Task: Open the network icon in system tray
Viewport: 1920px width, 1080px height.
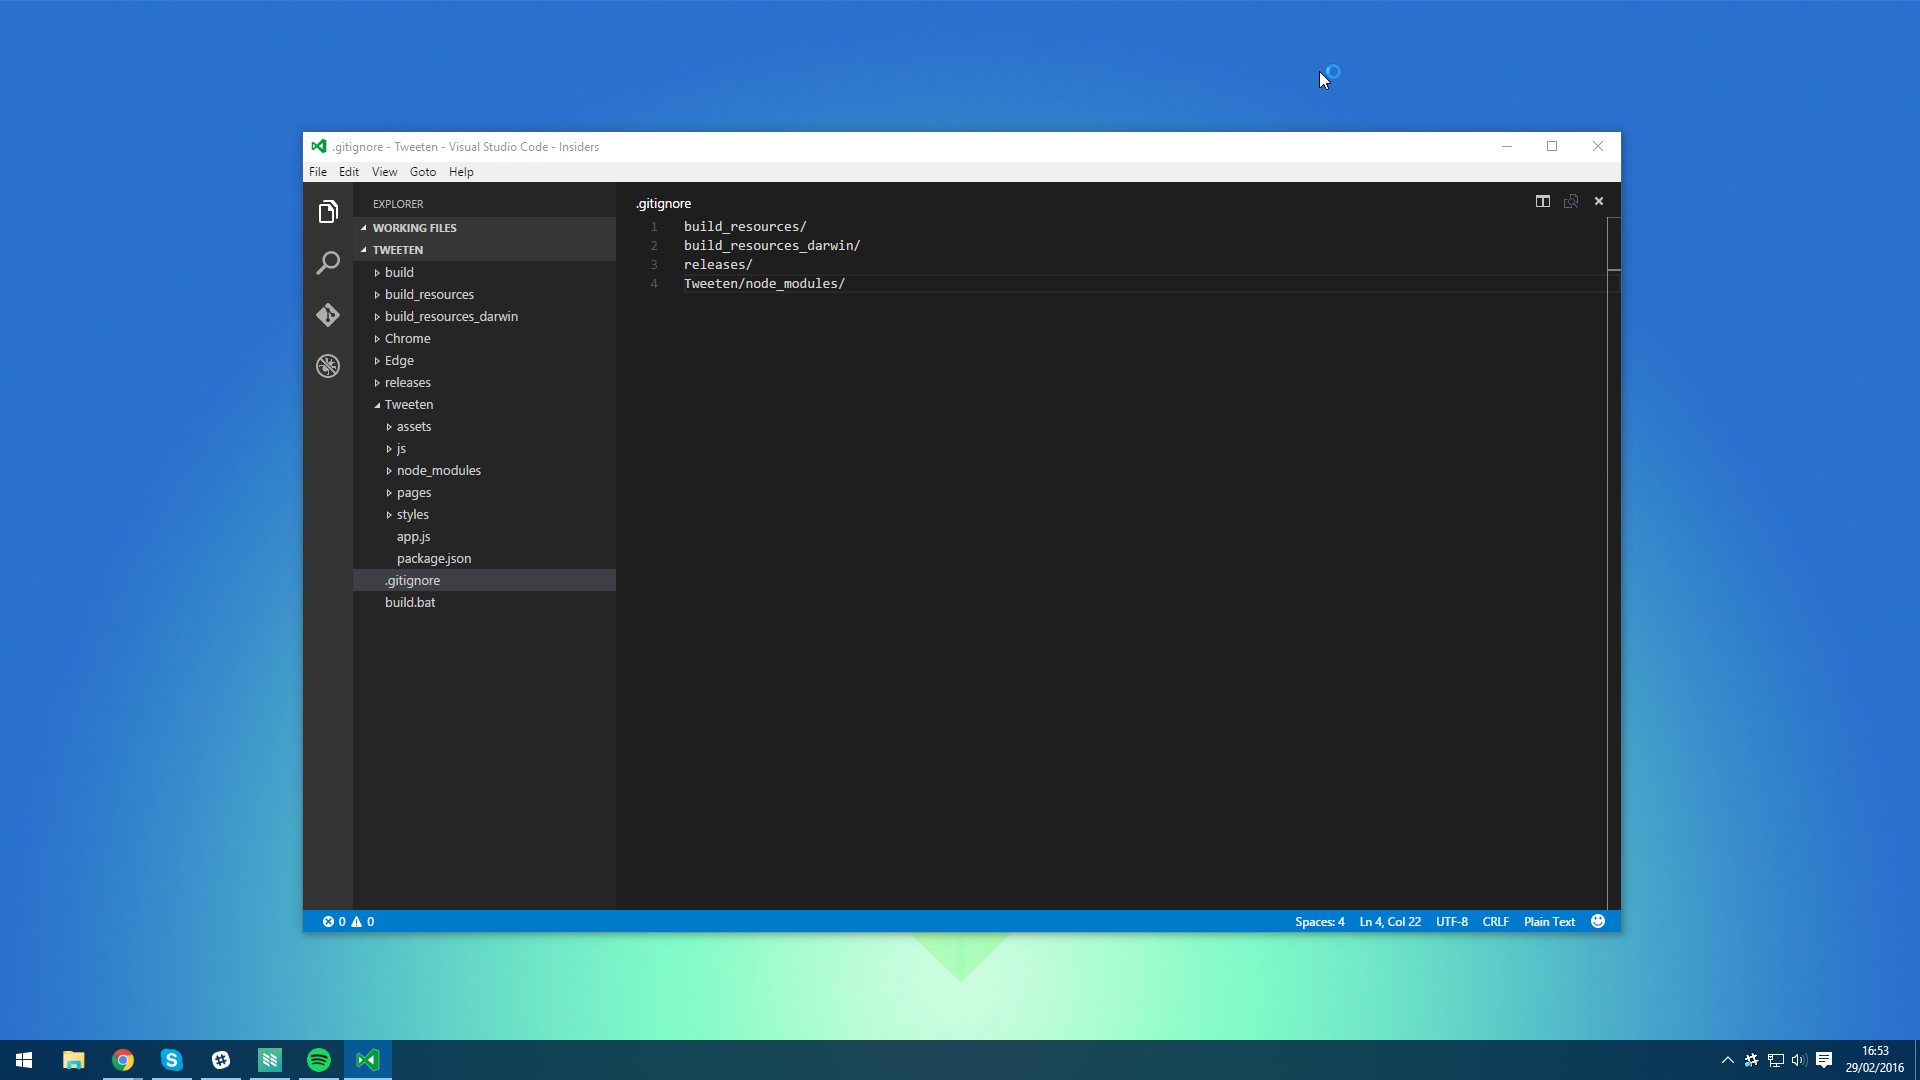Action: [1775, 1060]
